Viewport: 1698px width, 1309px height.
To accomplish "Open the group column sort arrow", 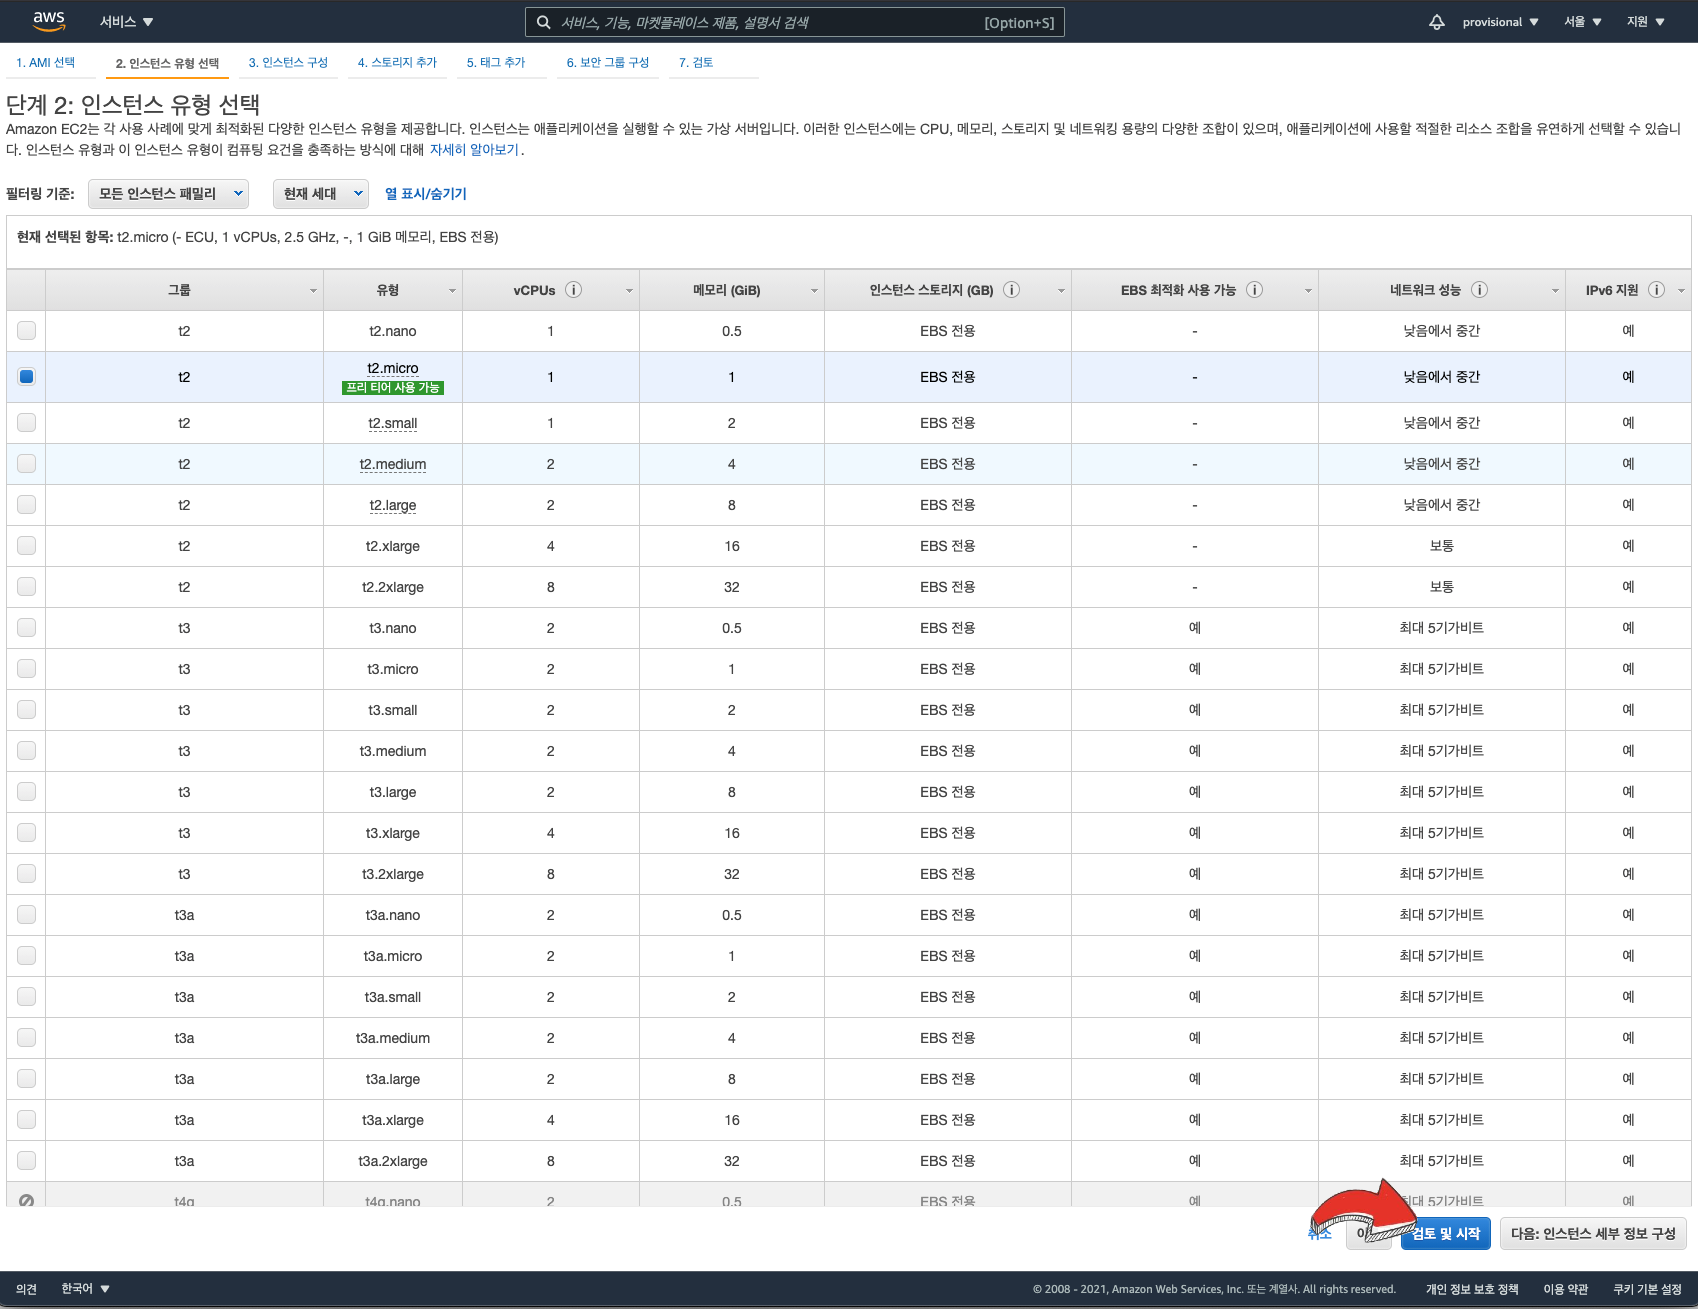I will click(x=313, y=291).
